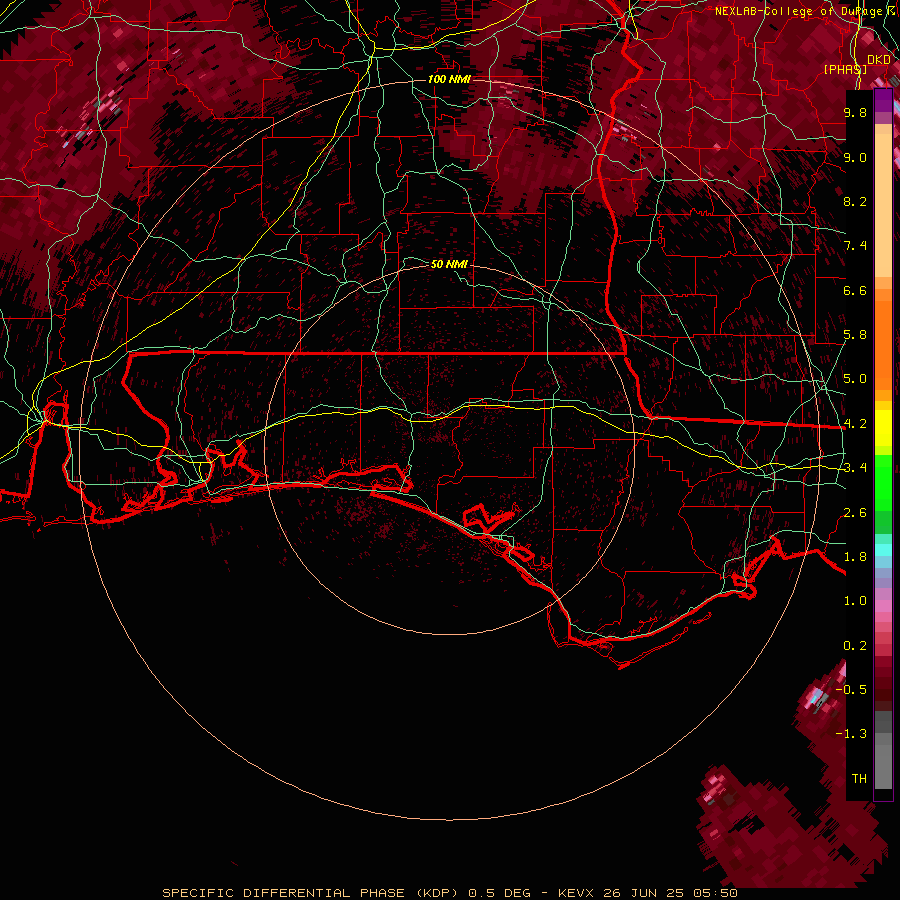
Task: Click "SPECIFIC DIFFERENTIAL PHASE (KDP)" caption text
Action: 310,893
